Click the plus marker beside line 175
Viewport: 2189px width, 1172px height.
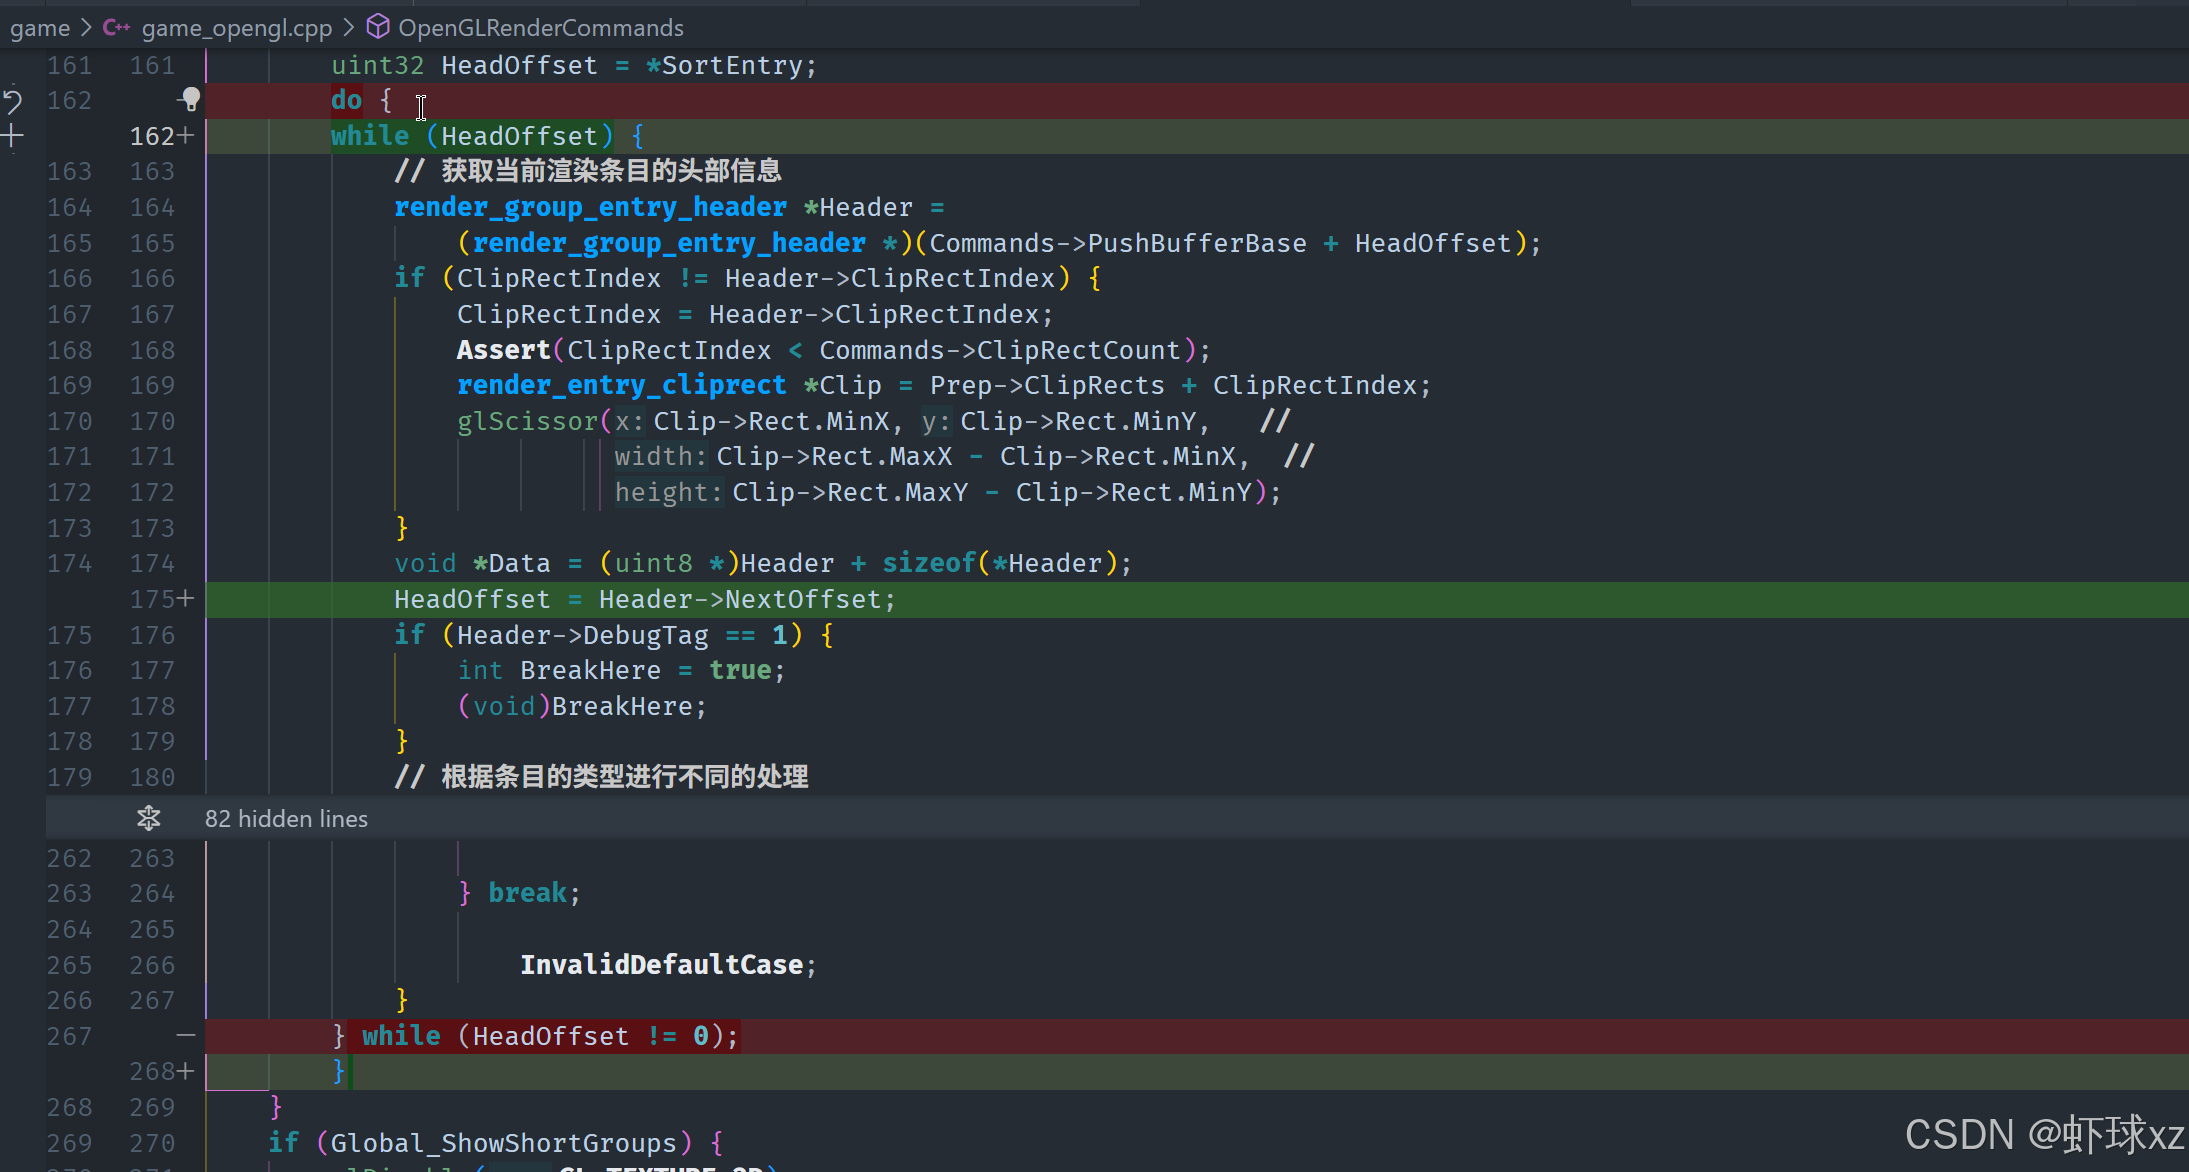coord(186,599)
